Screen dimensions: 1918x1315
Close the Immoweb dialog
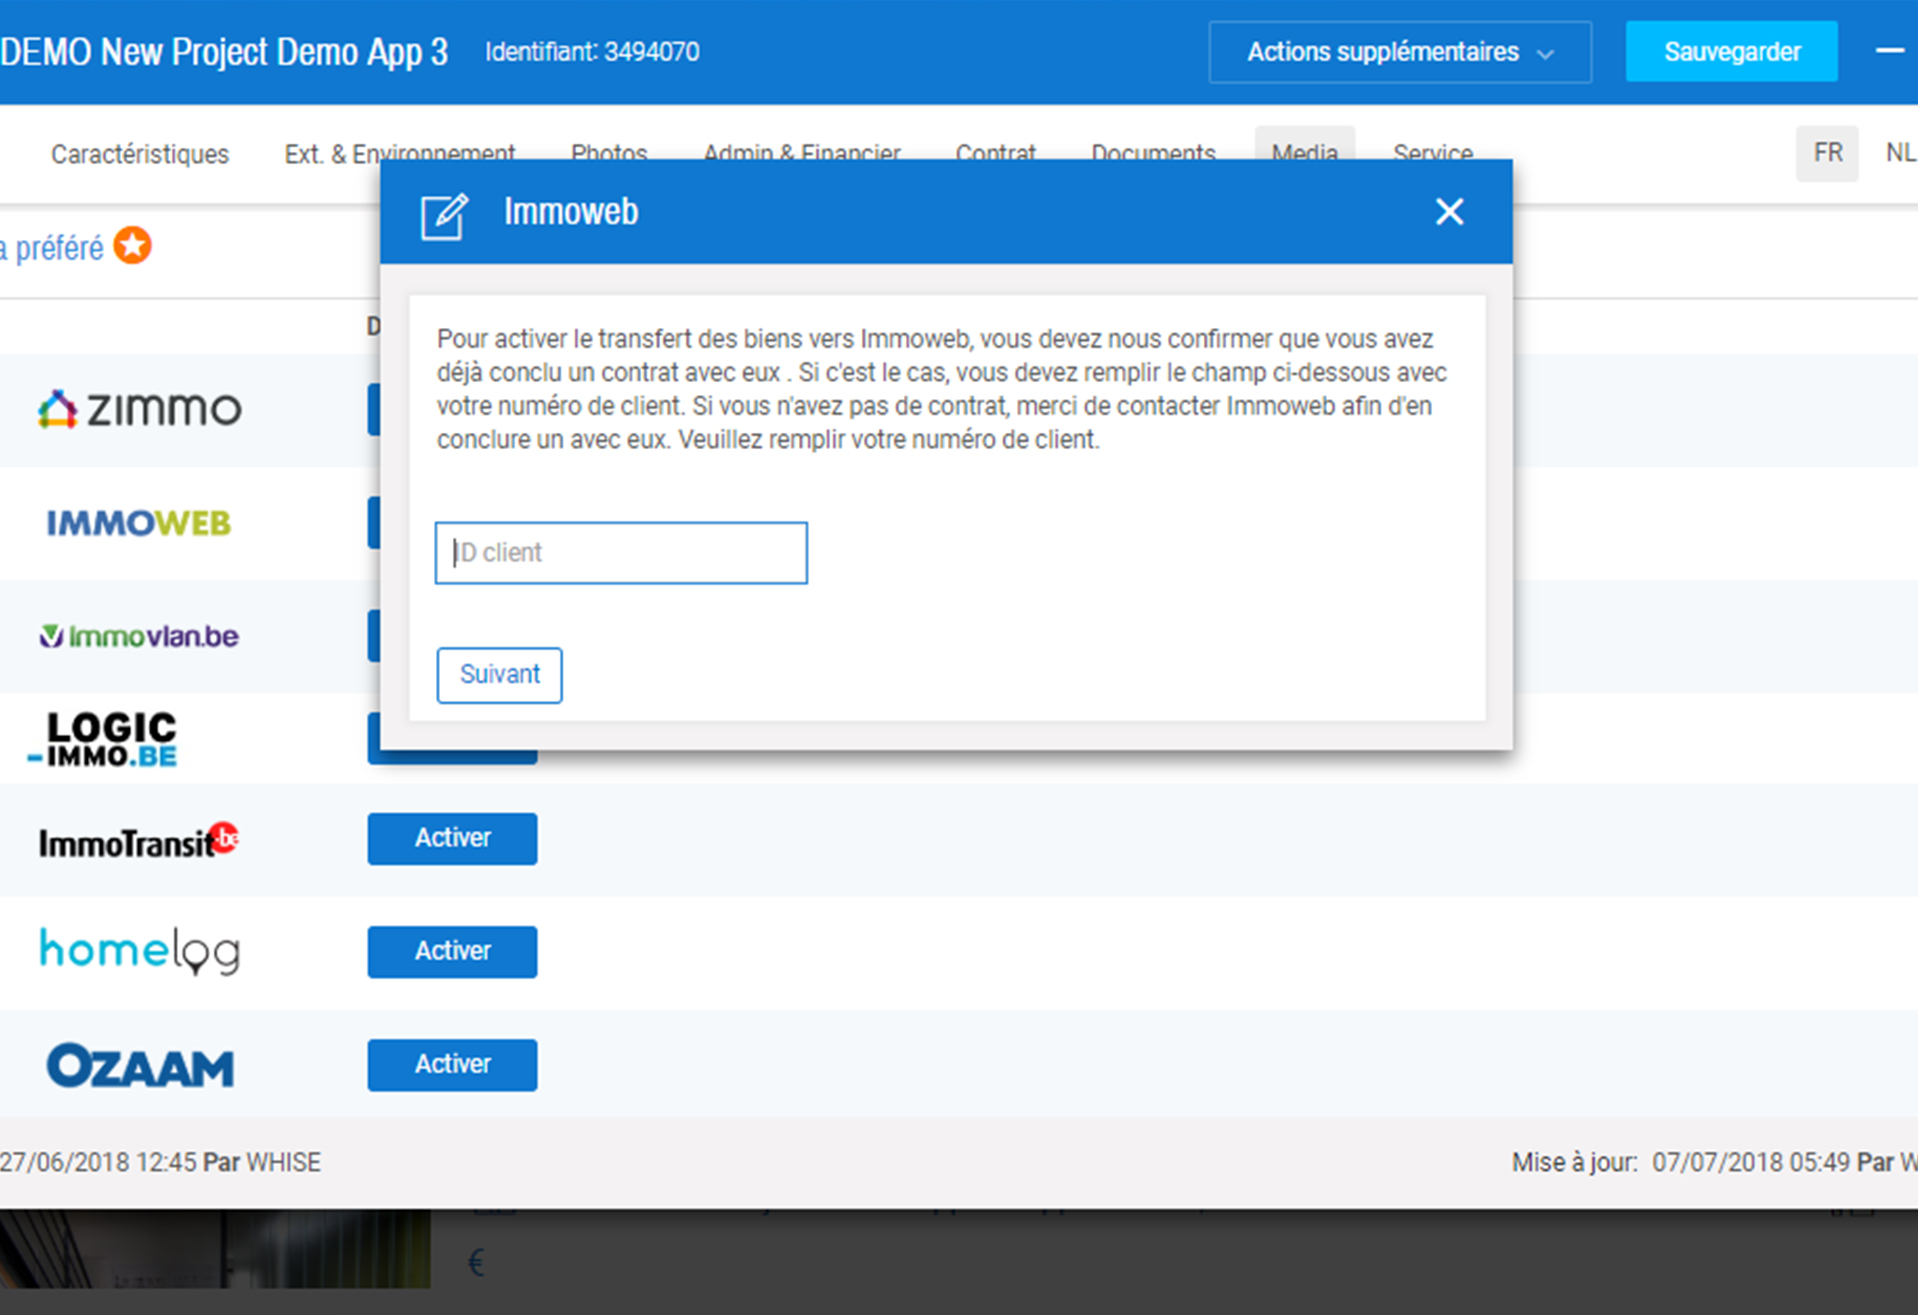[1449, 211]
